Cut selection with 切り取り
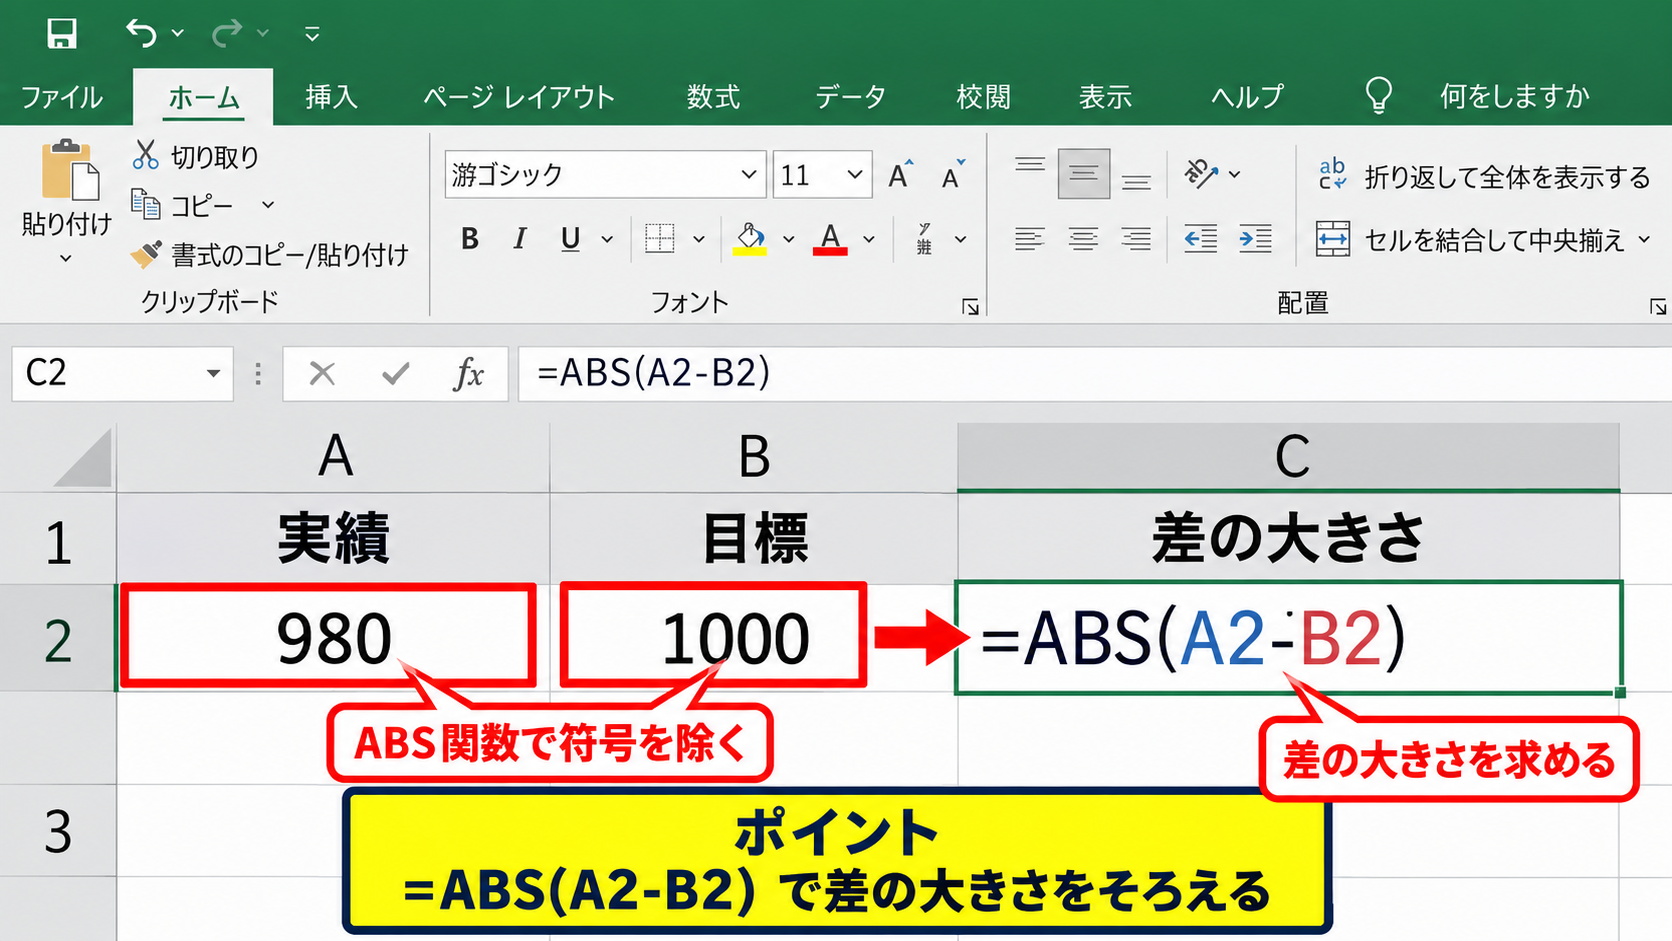This screenshot has width=1672, height=941. pyautogui.click(x=196, y=157)
